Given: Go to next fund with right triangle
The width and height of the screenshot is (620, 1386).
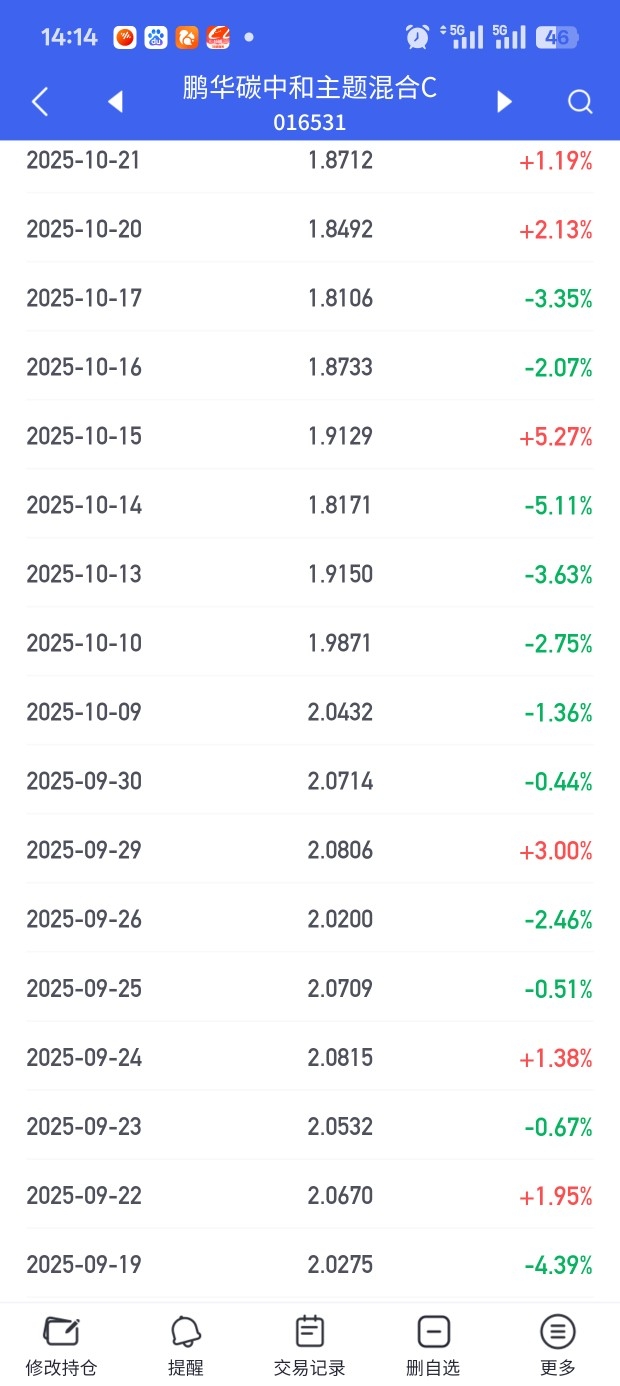Looking at the screenshot, I should [505, 101].
